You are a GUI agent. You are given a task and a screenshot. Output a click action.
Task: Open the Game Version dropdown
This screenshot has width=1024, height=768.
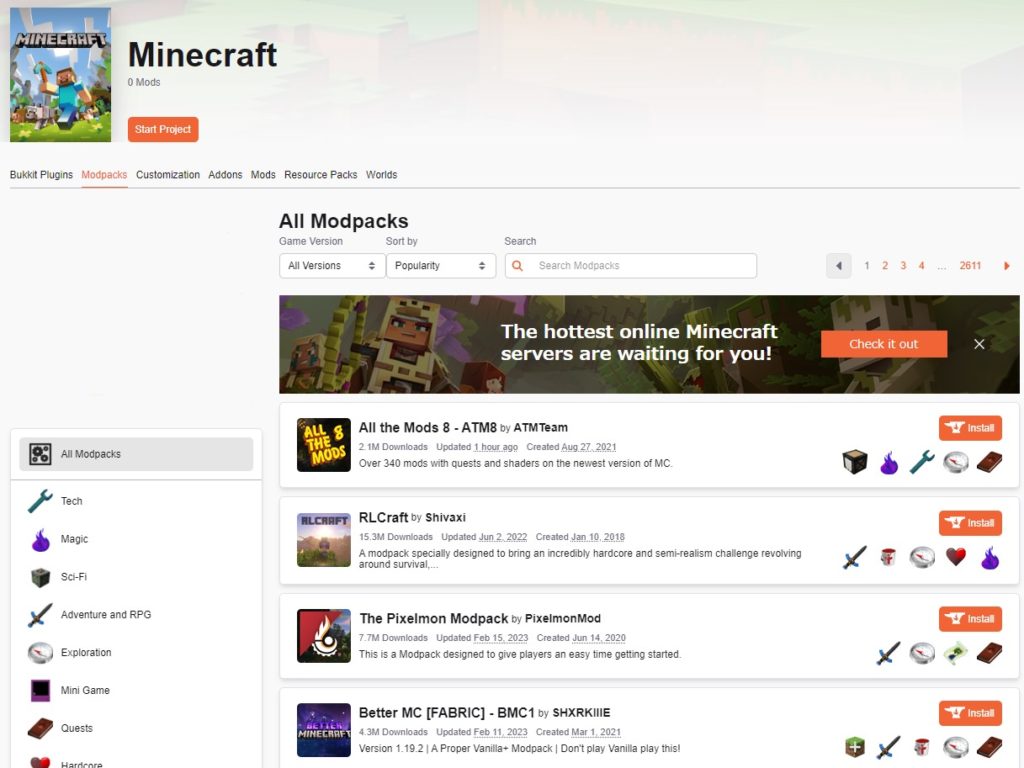pos(332,266)
